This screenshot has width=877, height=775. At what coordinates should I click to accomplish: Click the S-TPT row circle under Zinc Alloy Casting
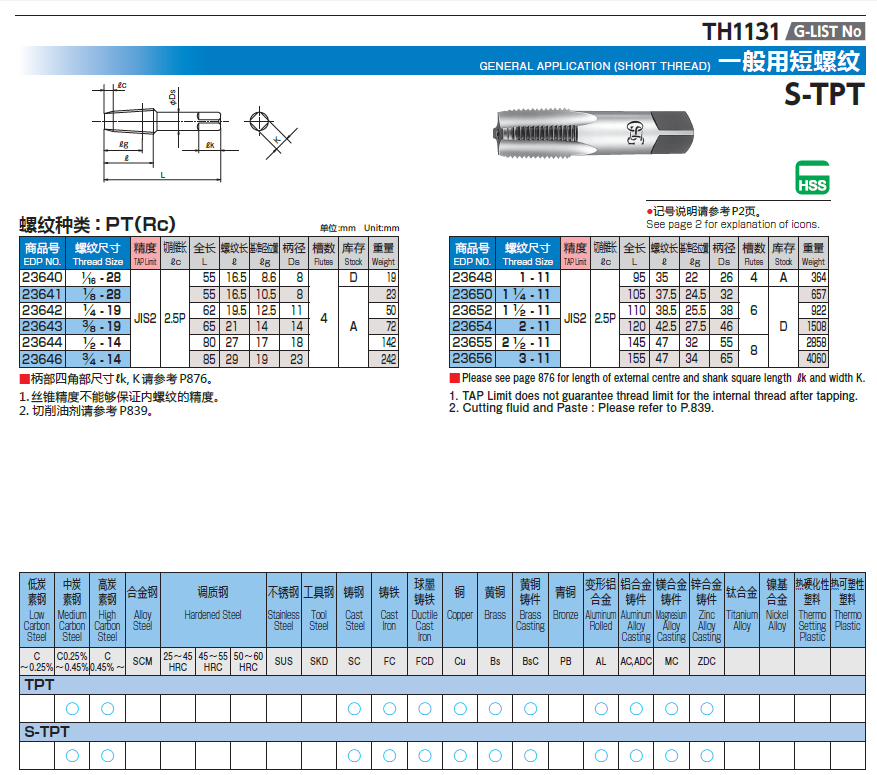click(706, 756)
